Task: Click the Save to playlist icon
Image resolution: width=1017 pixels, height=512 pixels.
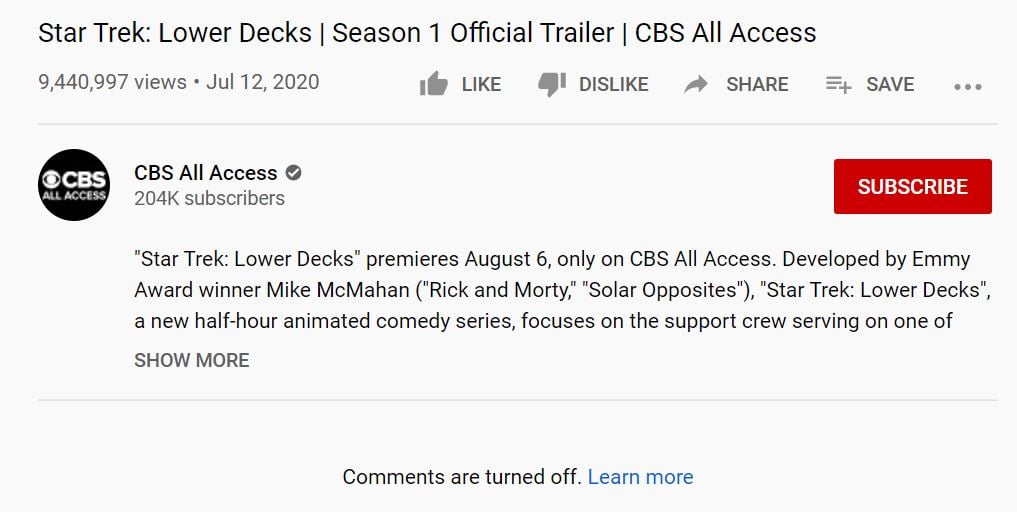Action: pyautogui.click(x=838, y=84)
